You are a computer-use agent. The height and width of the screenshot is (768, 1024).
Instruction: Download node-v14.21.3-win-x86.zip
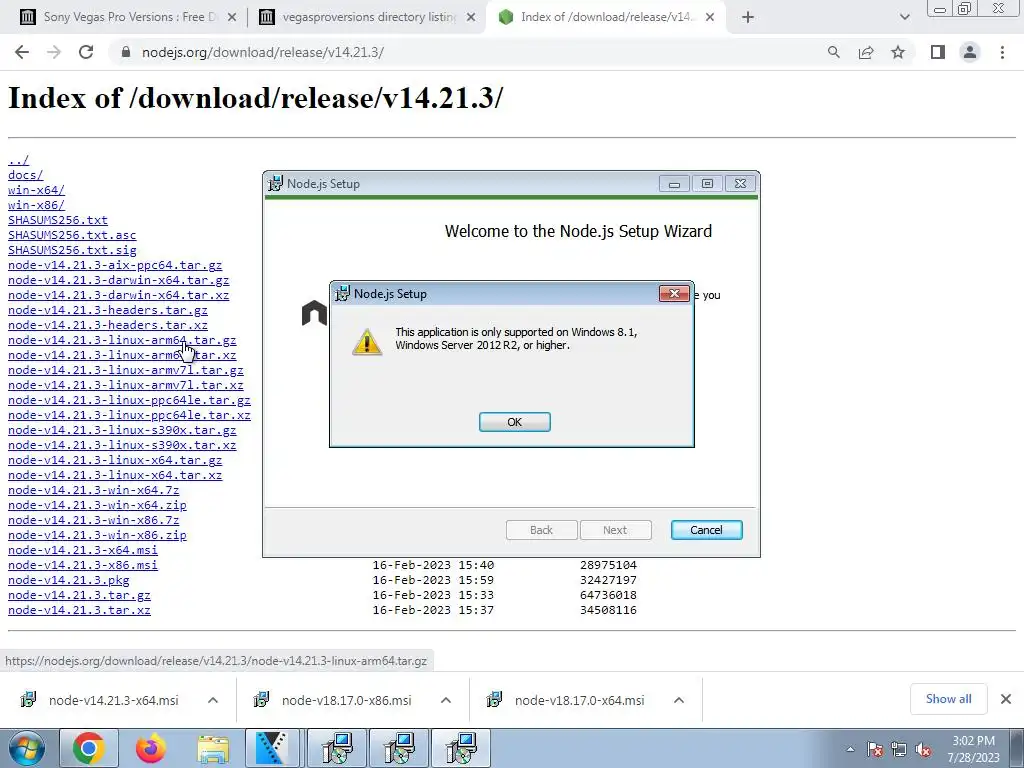tap(97, 536)
